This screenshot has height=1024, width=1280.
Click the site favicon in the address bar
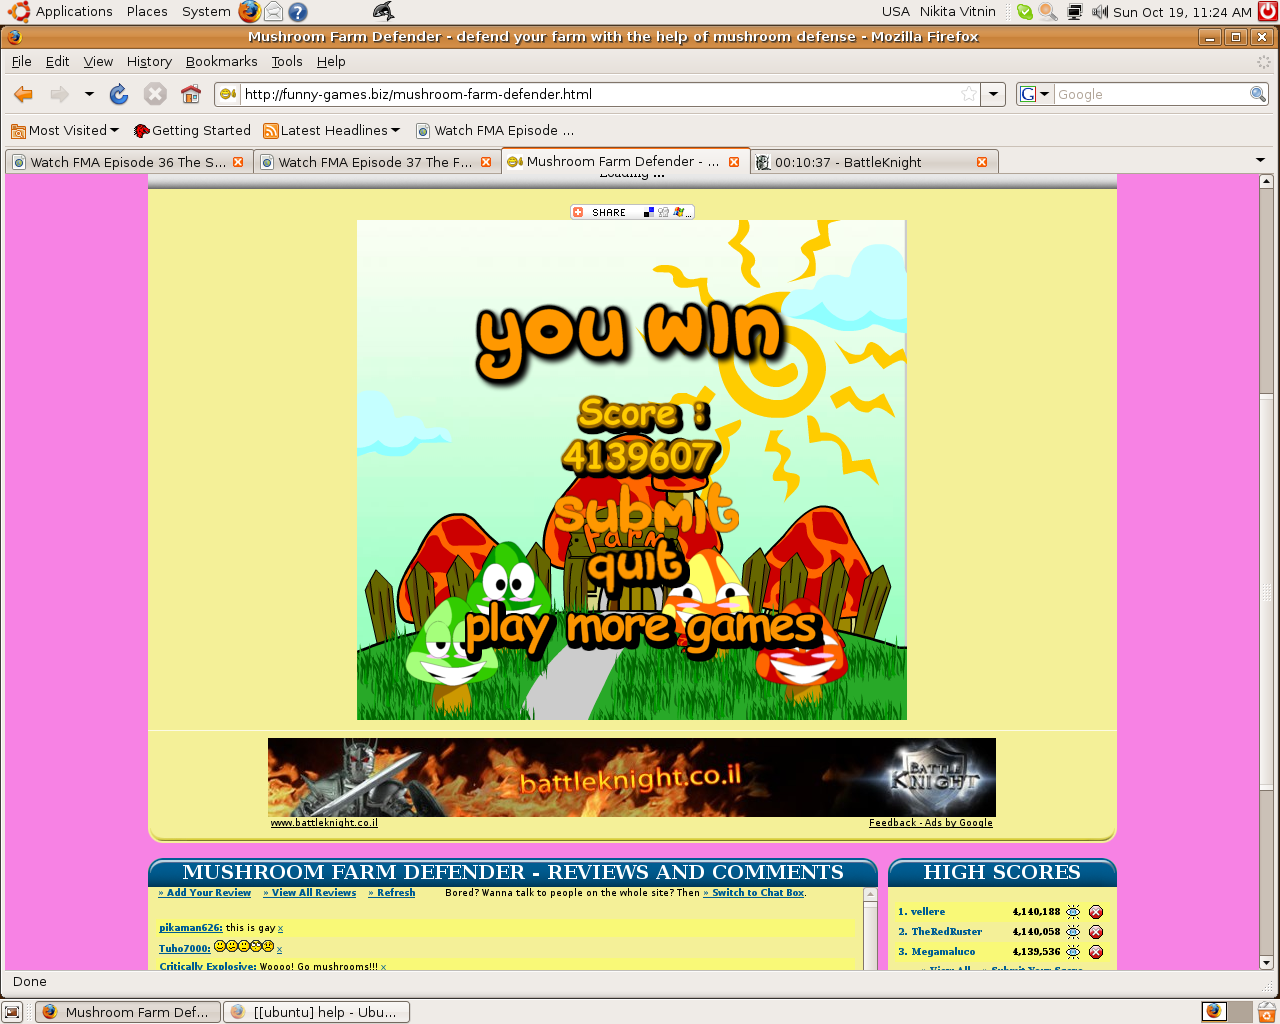coord(228,94)
